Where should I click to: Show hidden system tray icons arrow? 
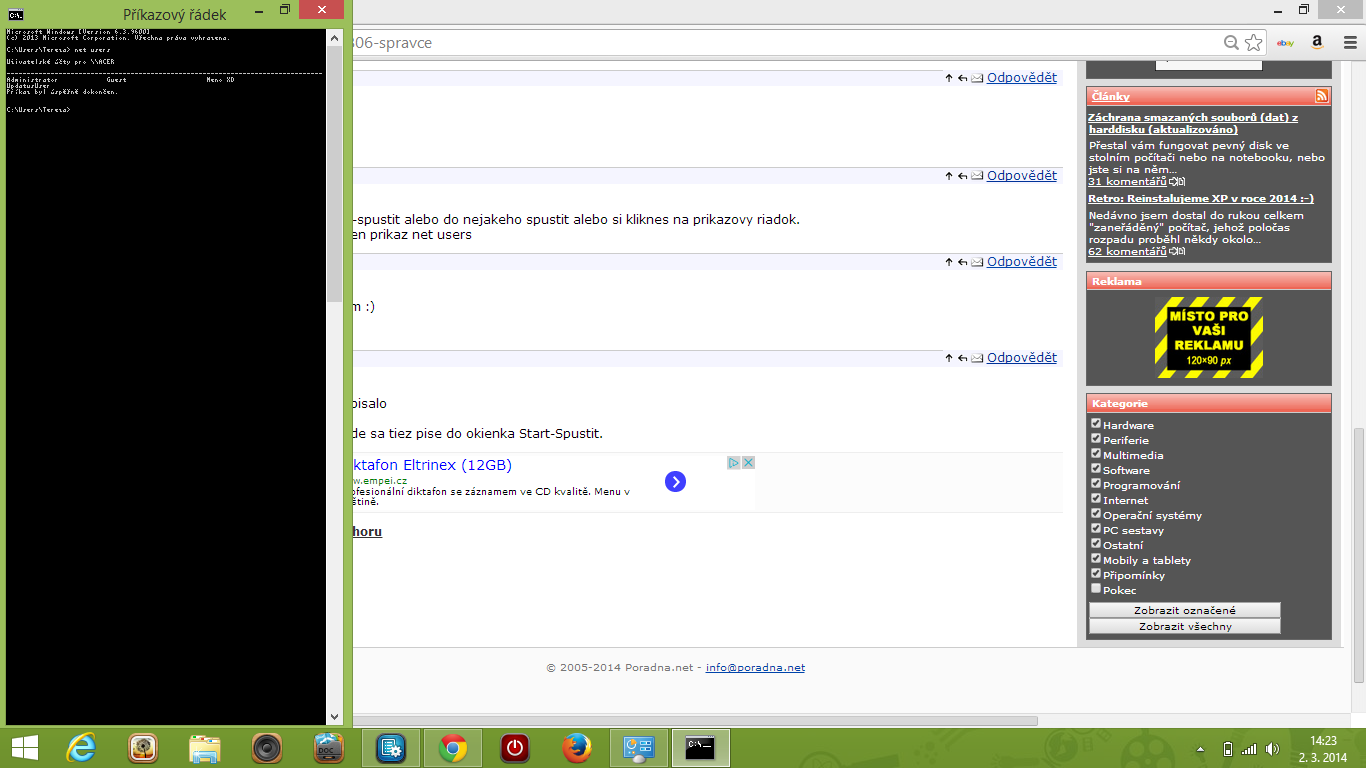tap(1200, 749)
